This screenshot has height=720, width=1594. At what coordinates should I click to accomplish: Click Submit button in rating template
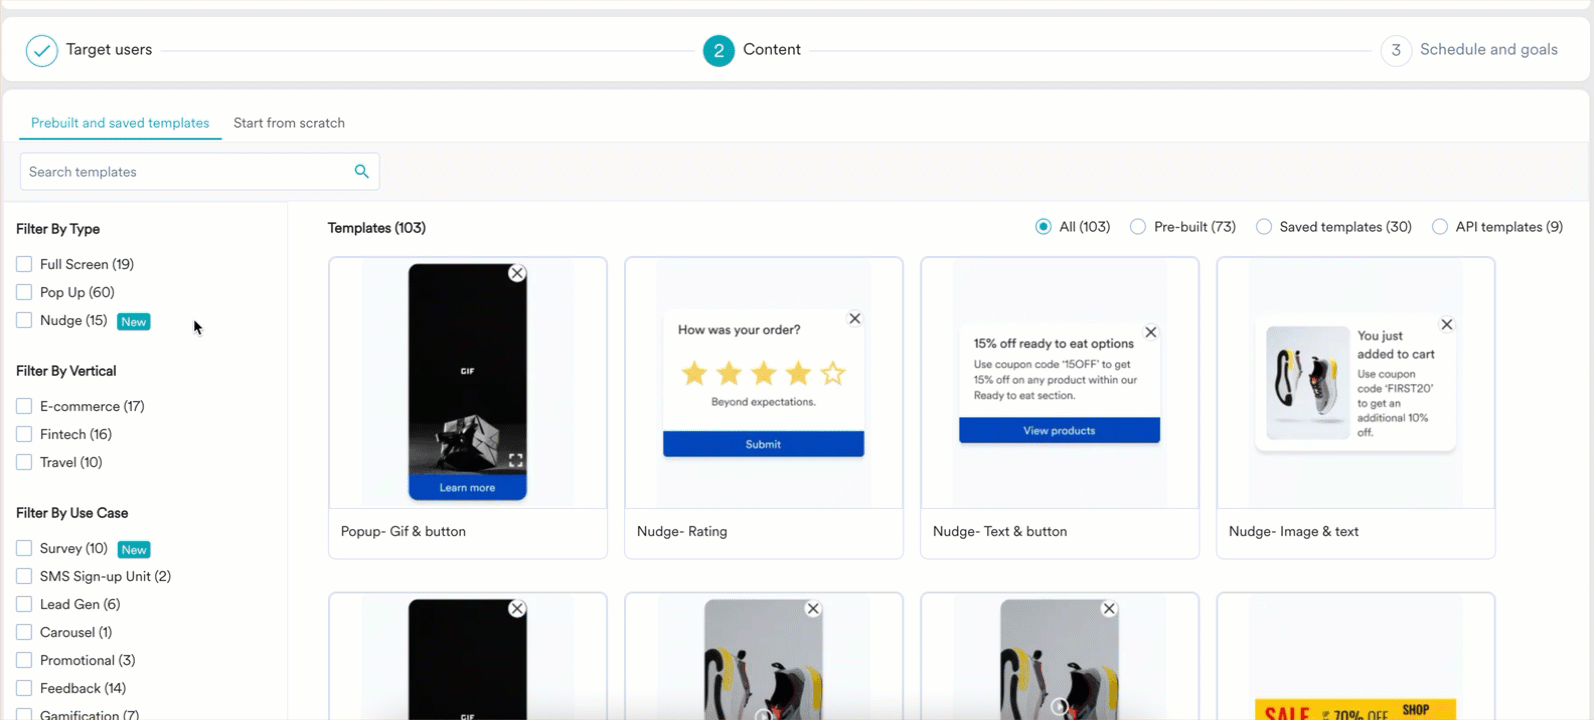[763, 444]
